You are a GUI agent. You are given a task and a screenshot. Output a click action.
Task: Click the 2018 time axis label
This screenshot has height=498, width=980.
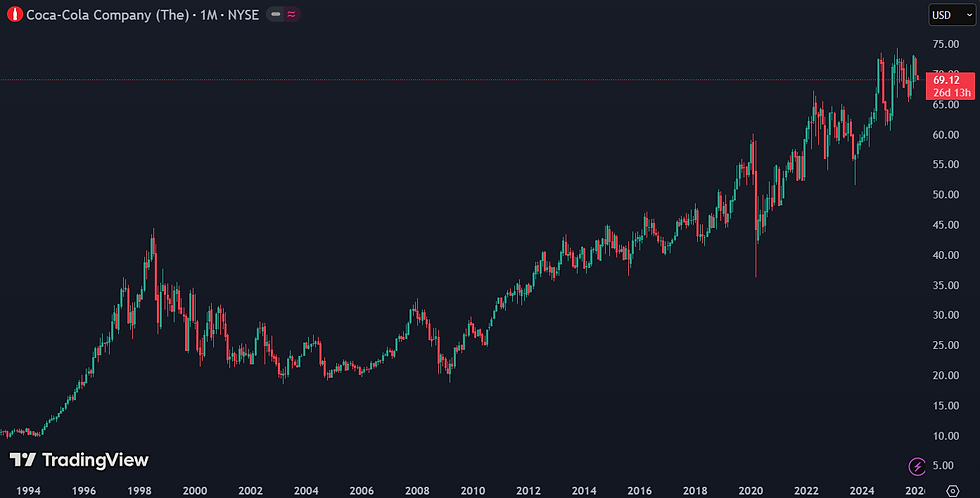click(695, 491)
